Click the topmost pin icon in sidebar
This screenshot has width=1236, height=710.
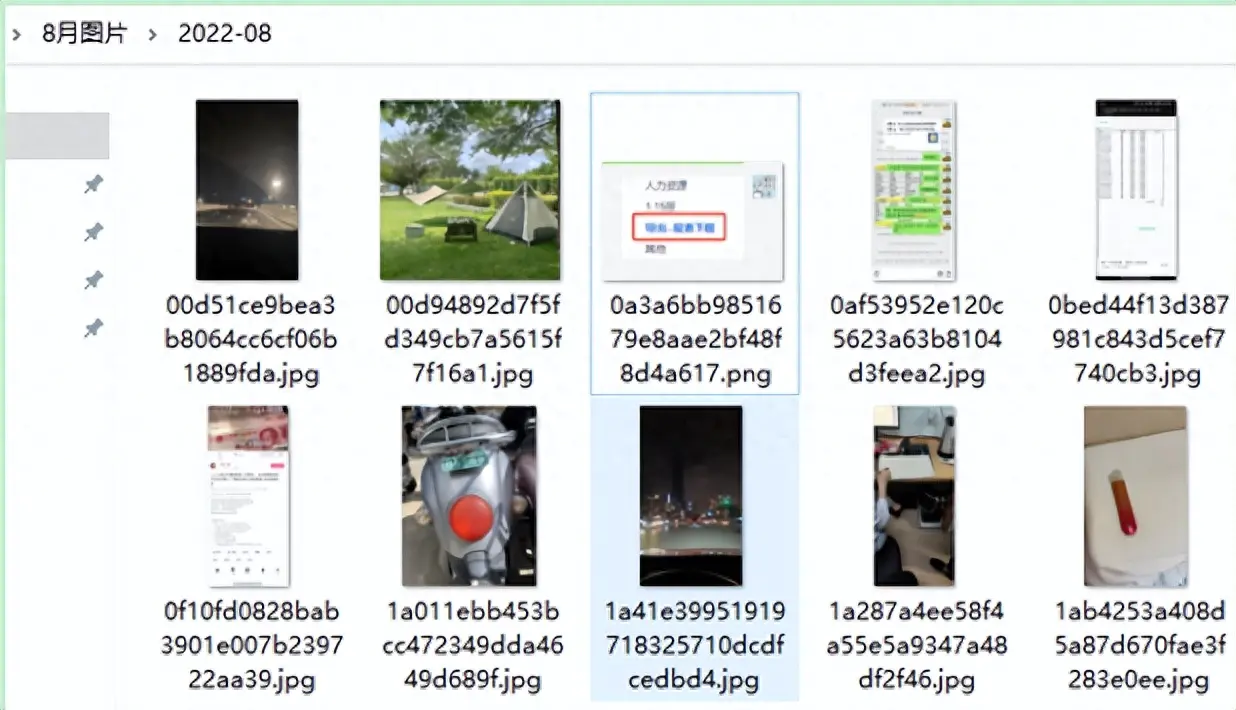coord(93,184)
